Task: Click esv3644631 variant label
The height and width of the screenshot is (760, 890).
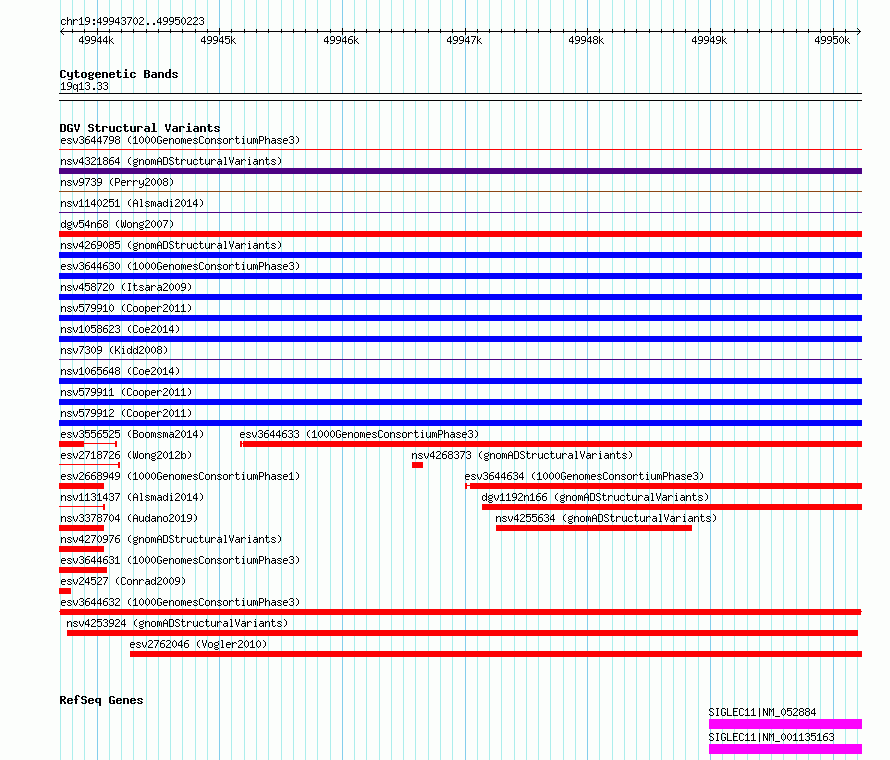Action: pos(180,560)
